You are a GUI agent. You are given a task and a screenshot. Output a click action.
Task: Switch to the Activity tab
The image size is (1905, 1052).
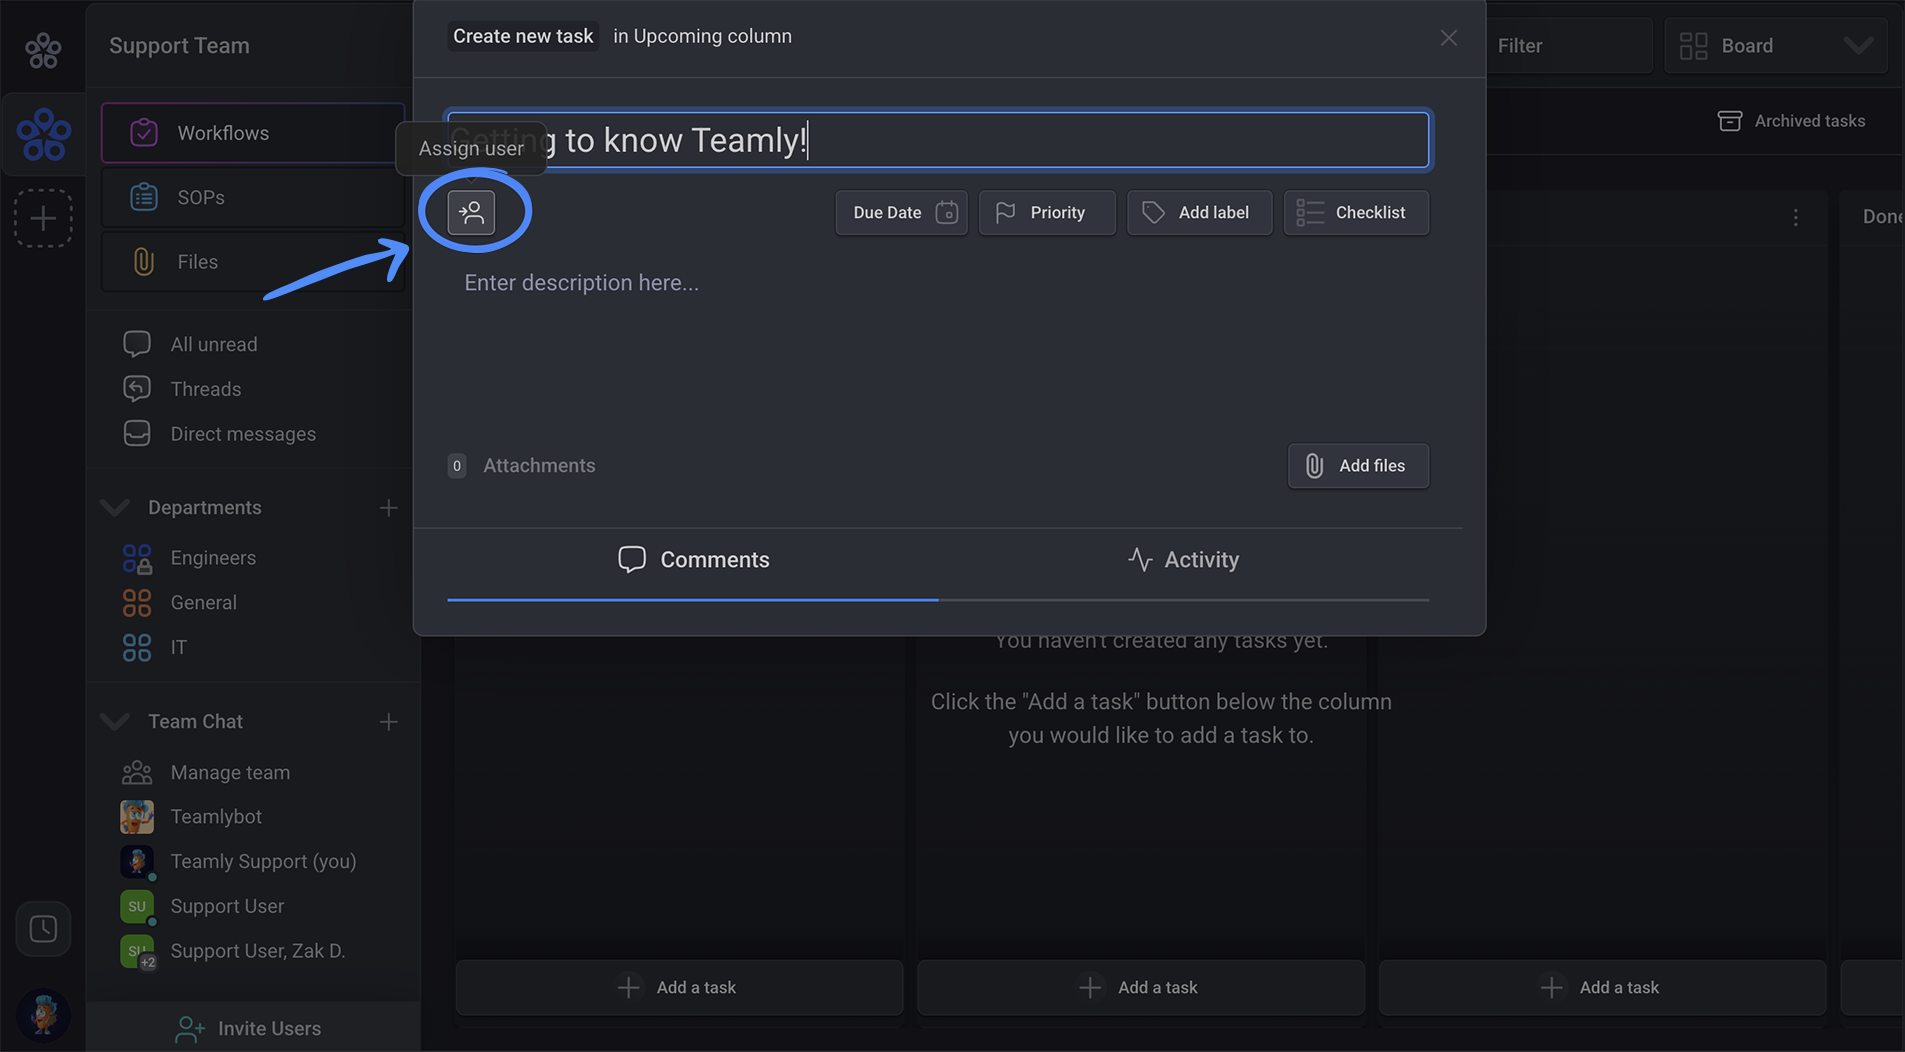click(1183, 560)
